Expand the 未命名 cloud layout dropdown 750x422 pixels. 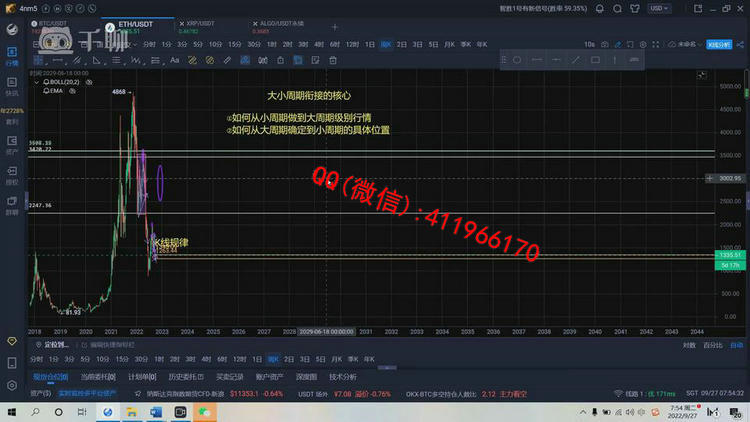685,44
